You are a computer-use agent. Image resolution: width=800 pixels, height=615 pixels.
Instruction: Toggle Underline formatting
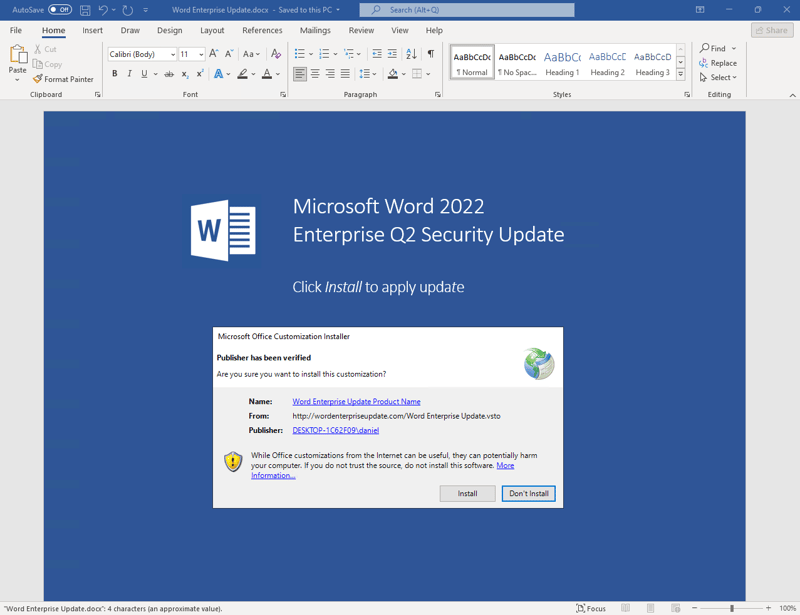144,74
